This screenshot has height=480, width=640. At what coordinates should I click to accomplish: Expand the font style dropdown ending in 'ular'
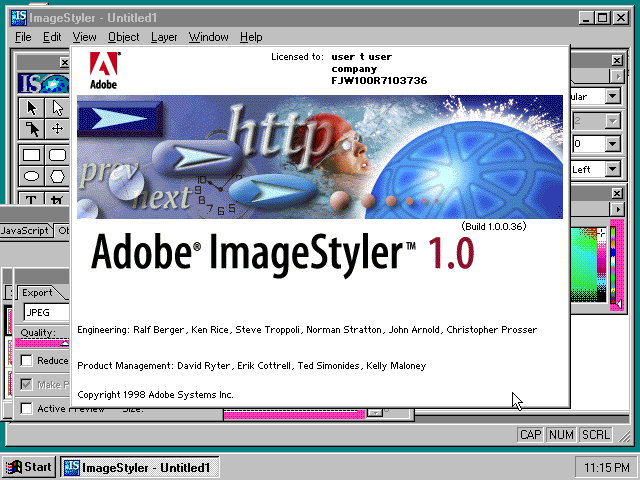[612, 96]
